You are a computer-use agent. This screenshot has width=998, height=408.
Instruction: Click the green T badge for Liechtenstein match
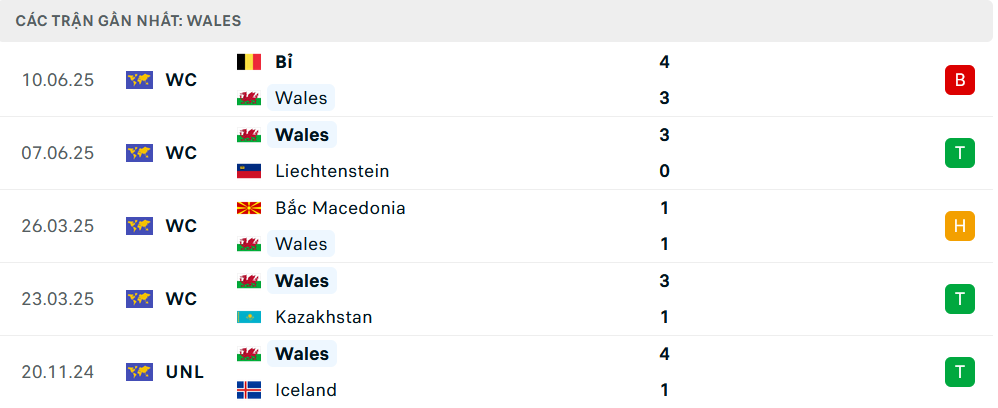point(959,153)
